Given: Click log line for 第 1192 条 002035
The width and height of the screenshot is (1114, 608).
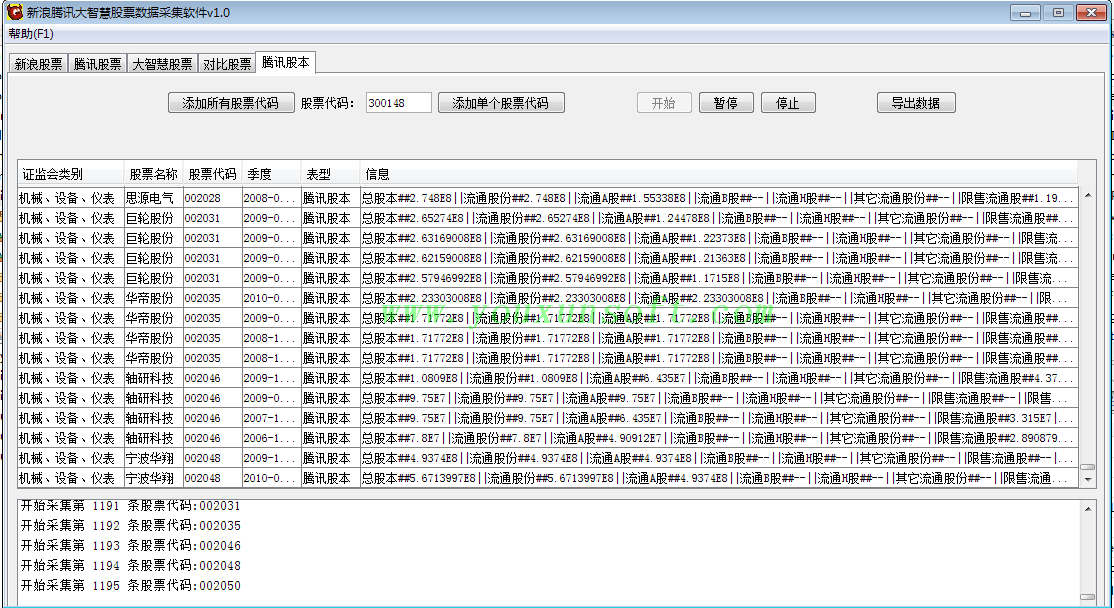Looking at the screenshot, I should pyautogui.click(x=131, y=526).
